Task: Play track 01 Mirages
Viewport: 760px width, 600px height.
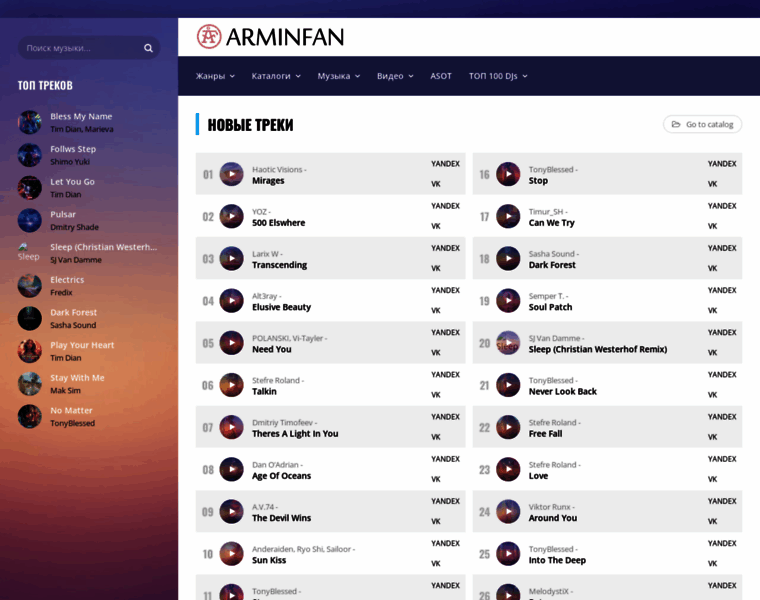Action: [x=232, y=174]
